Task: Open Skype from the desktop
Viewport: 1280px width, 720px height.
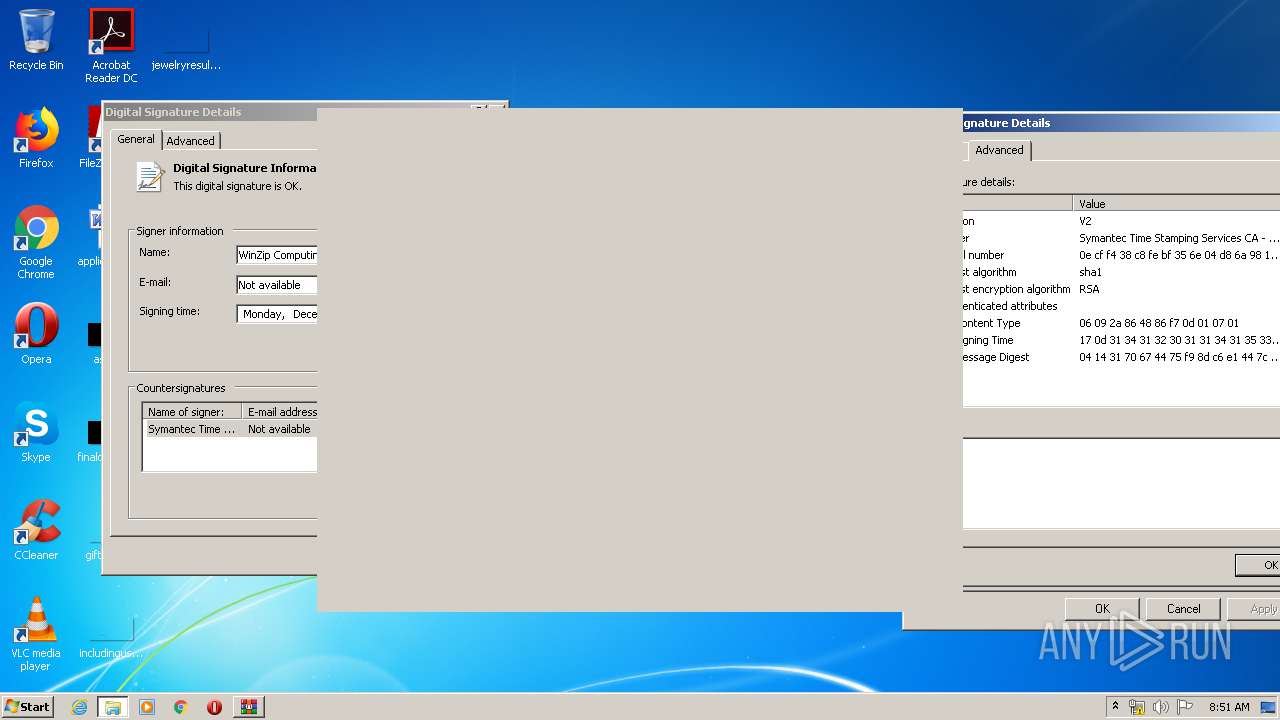Action: [x=36, y=432]
